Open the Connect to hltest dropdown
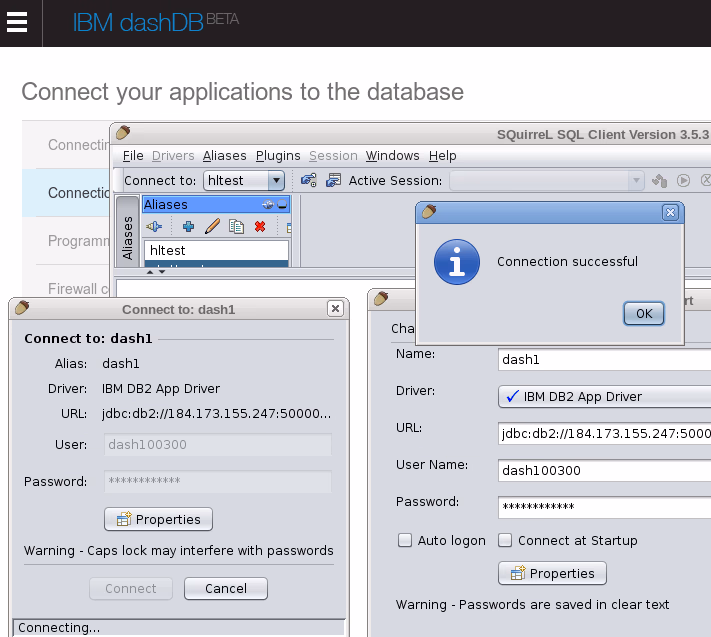Image resolution: width=711 pixels, height=637 pixels. pos(276,181)
